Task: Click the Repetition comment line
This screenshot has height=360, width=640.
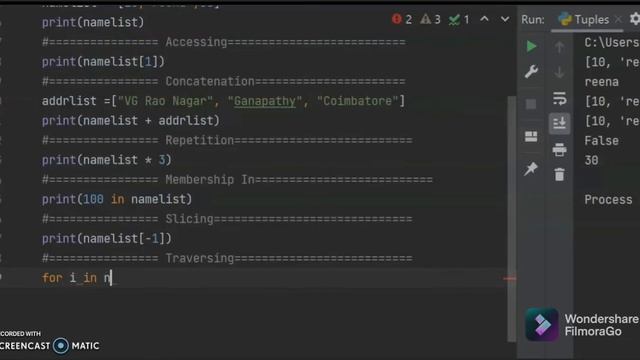Action: click(x=227, y=140)
